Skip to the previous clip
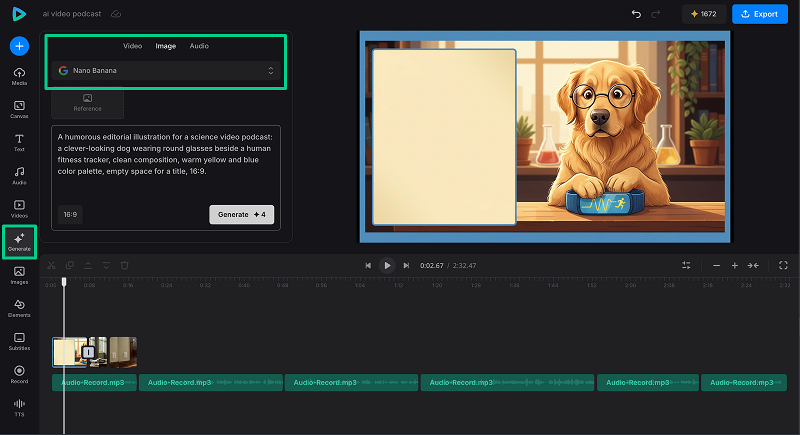The image size is (800, 435). tap(368, 266)
